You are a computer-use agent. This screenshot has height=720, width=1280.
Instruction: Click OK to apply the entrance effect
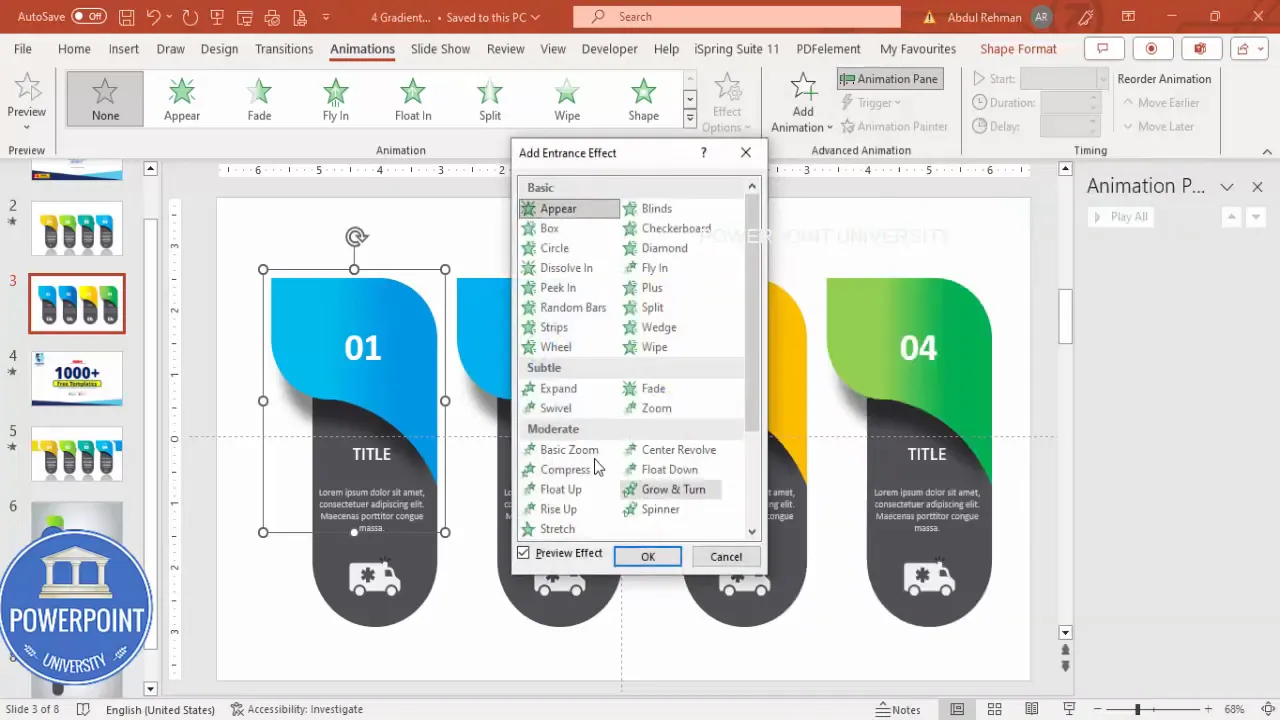coord(647,556)
